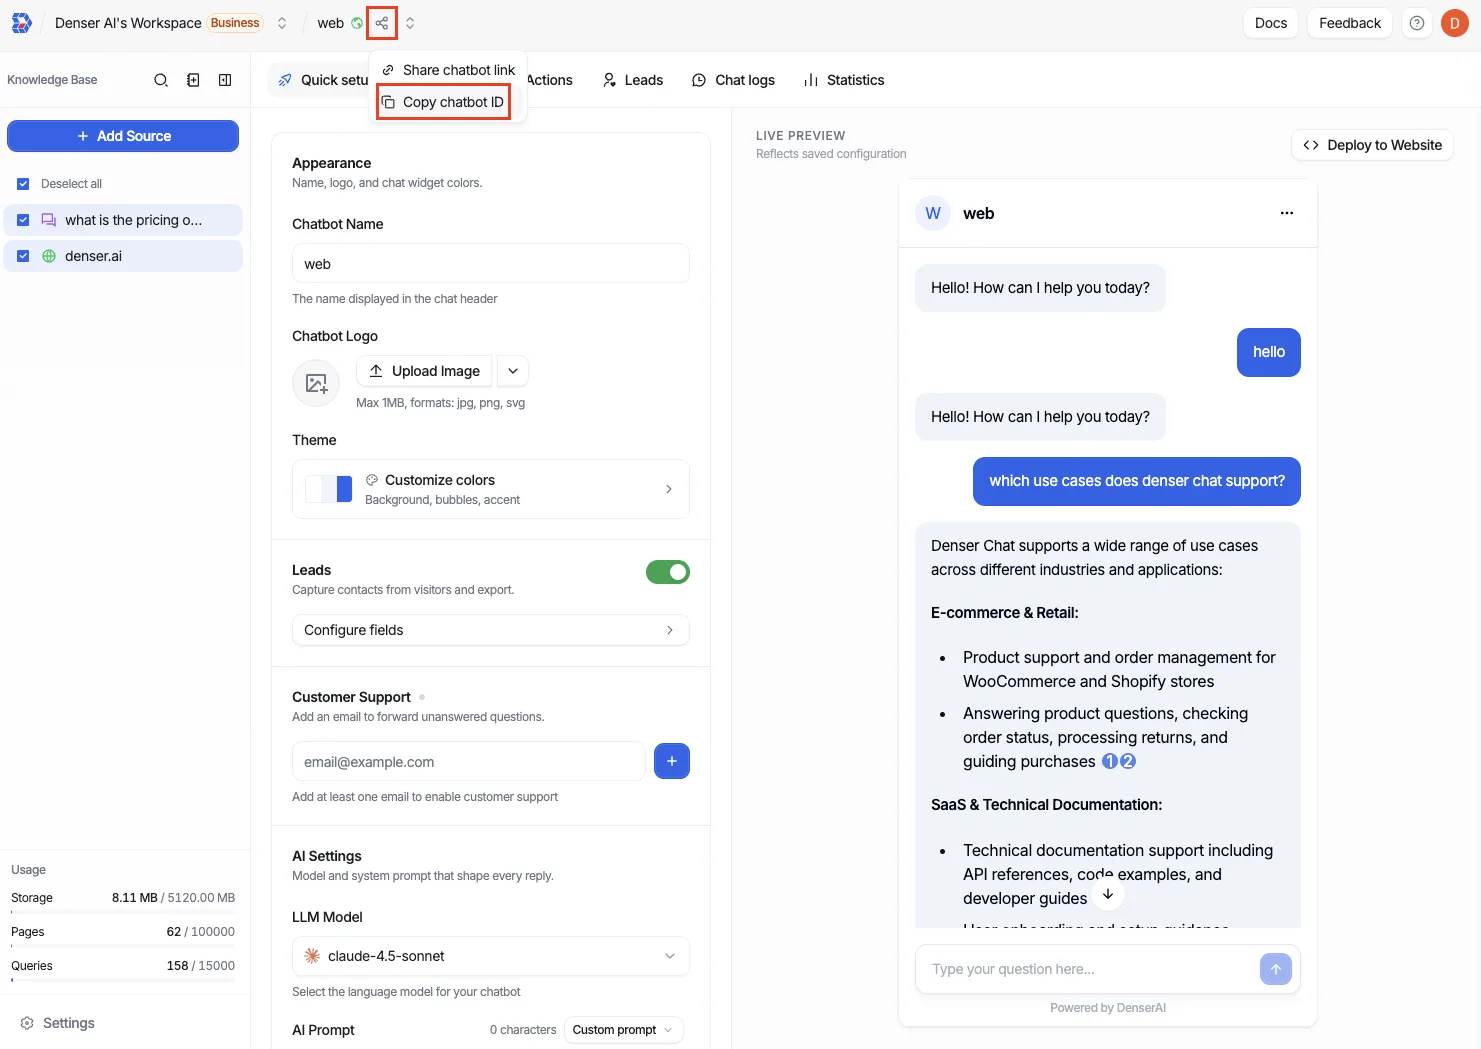This screenshot has width=1481, height=1049.
Task: Click the Settings gear icon
Action: (x=27, y=1023)
